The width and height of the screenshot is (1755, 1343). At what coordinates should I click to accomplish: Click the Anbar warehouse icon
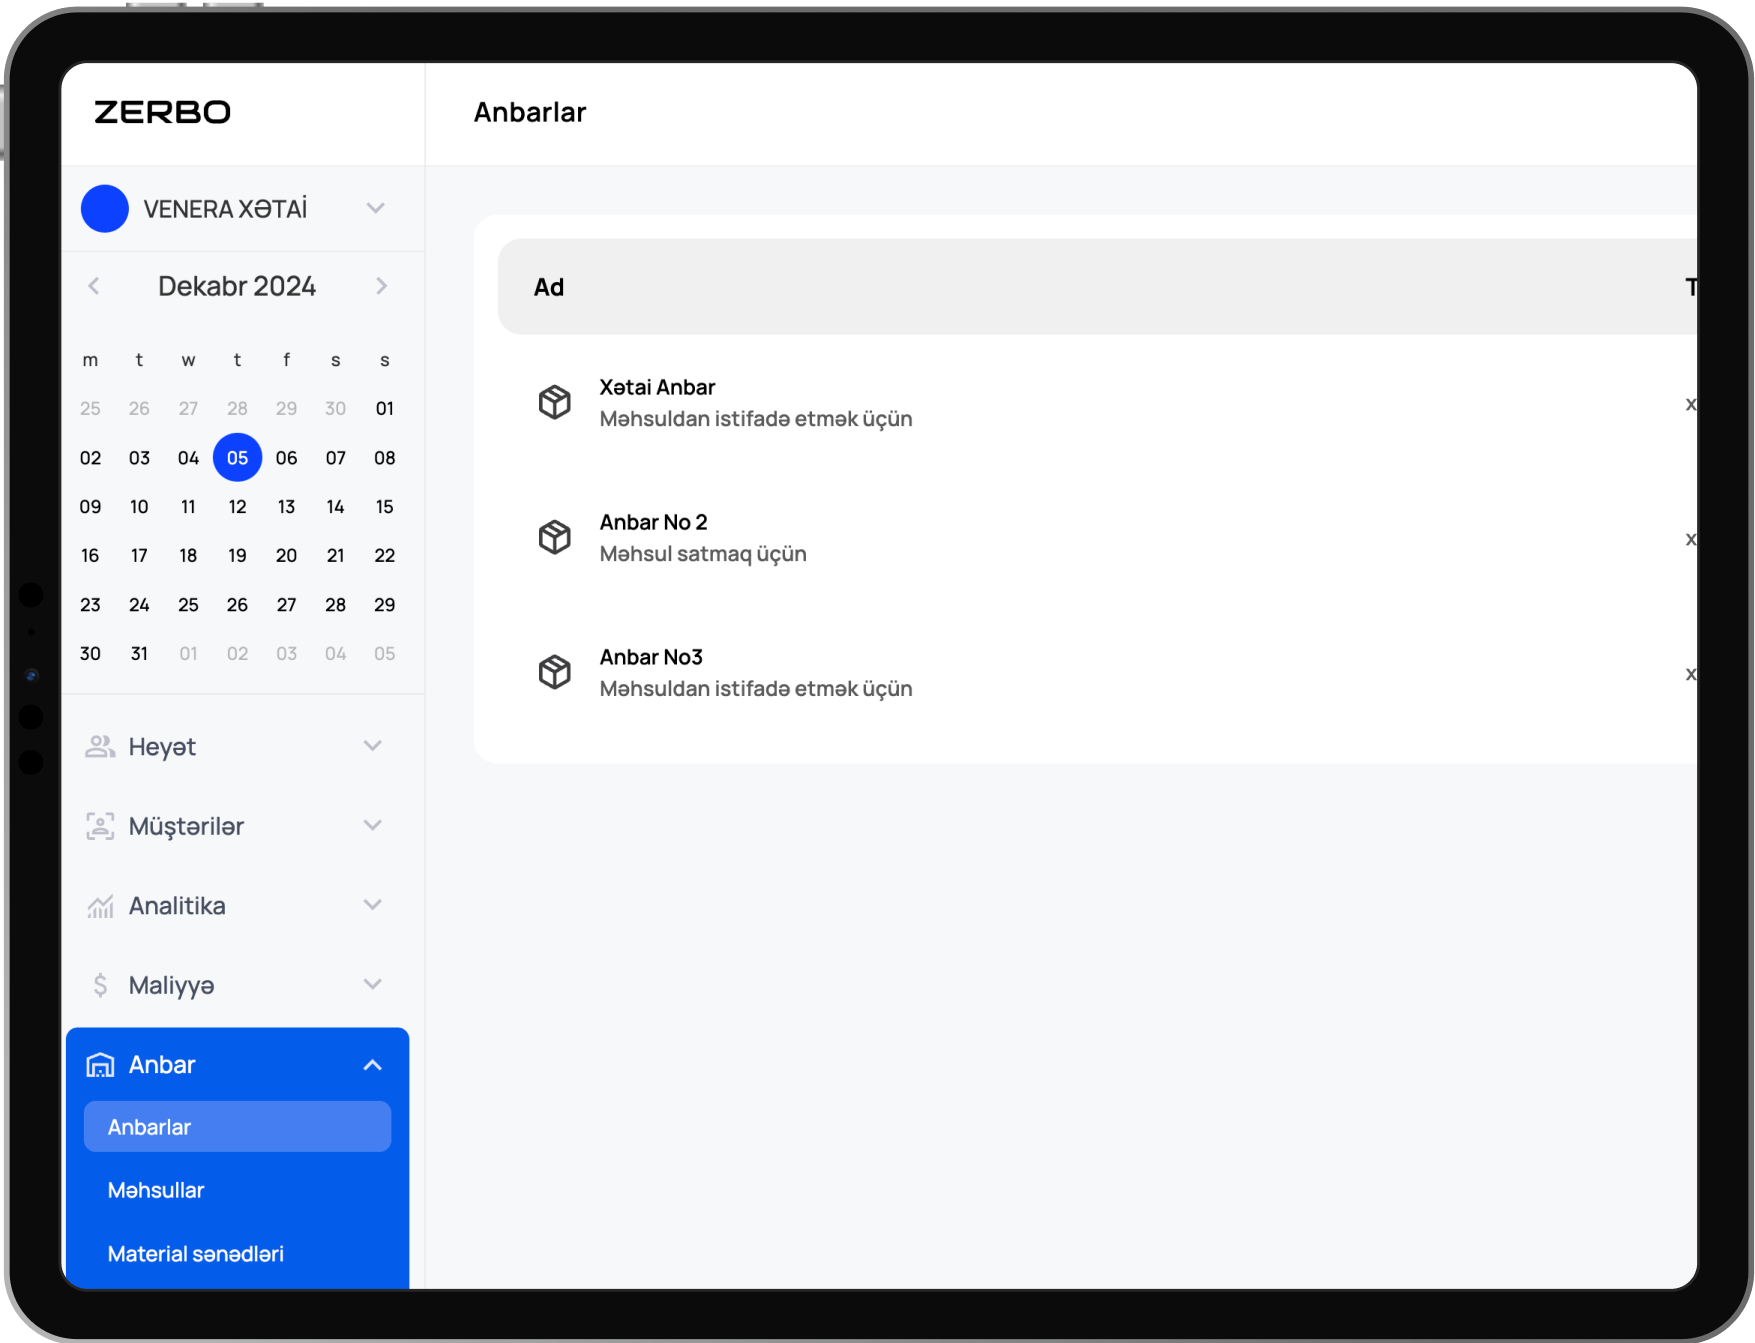click(100, 1065)
